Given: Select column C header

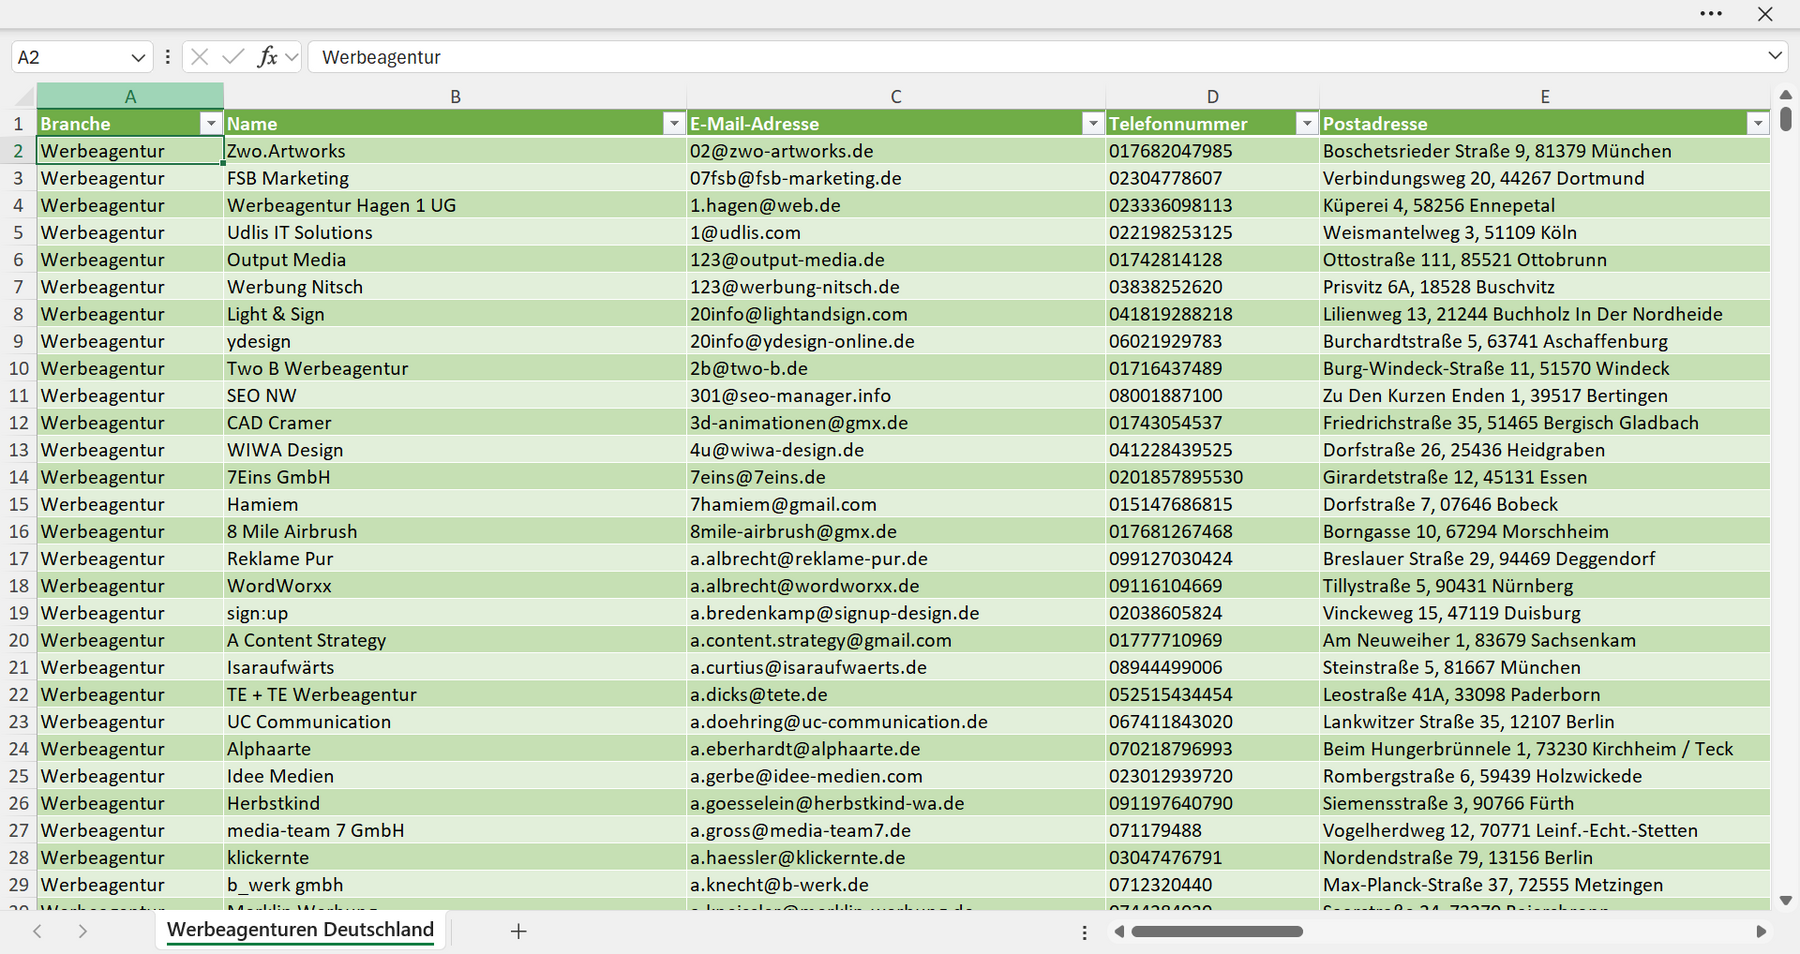Looking at the screenshot, I should pyautogui.click(x=896, y=96).
